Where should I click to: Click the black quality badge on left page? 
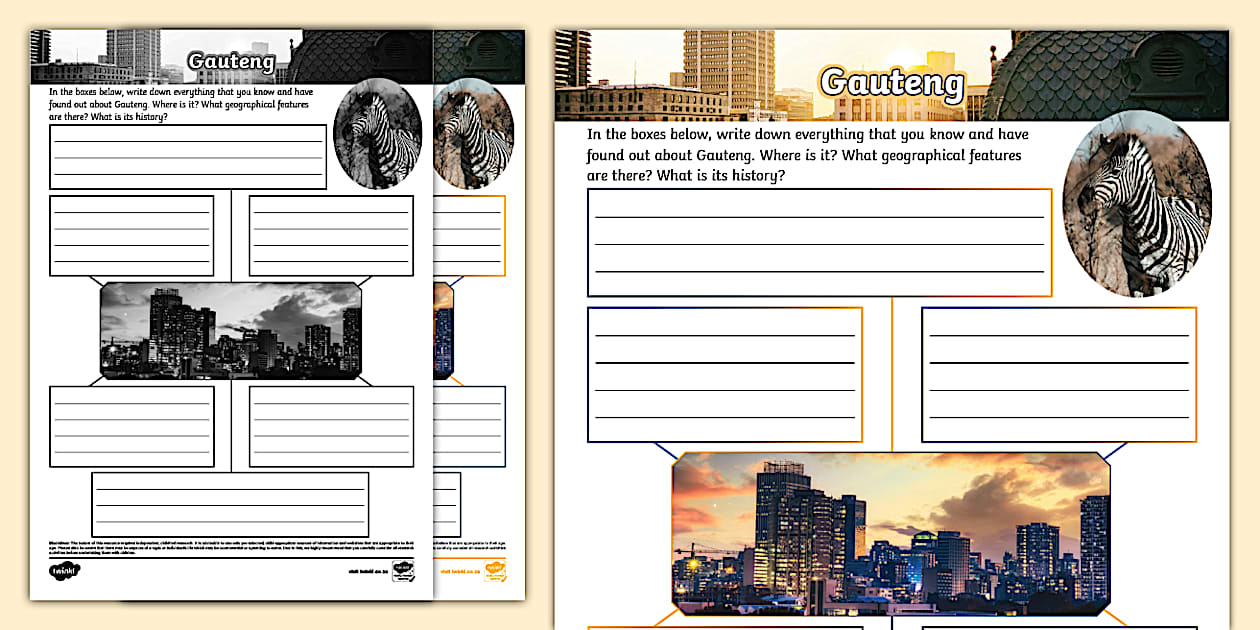[402, 572]
